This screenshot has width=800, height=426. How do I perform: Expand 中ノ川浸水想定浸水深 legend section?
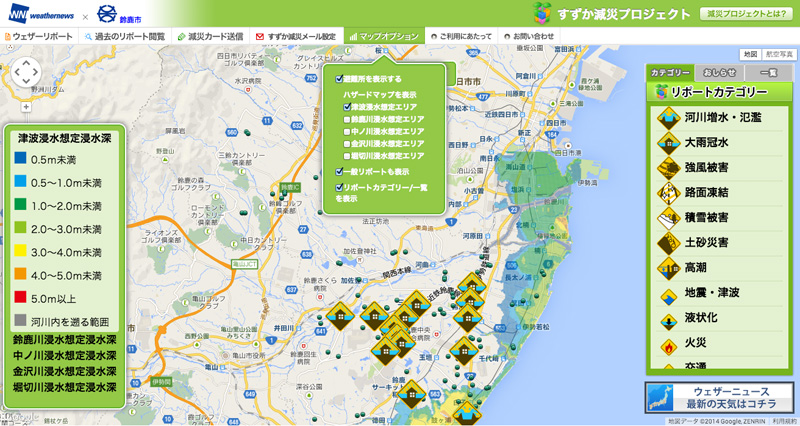tap(65, 355)
